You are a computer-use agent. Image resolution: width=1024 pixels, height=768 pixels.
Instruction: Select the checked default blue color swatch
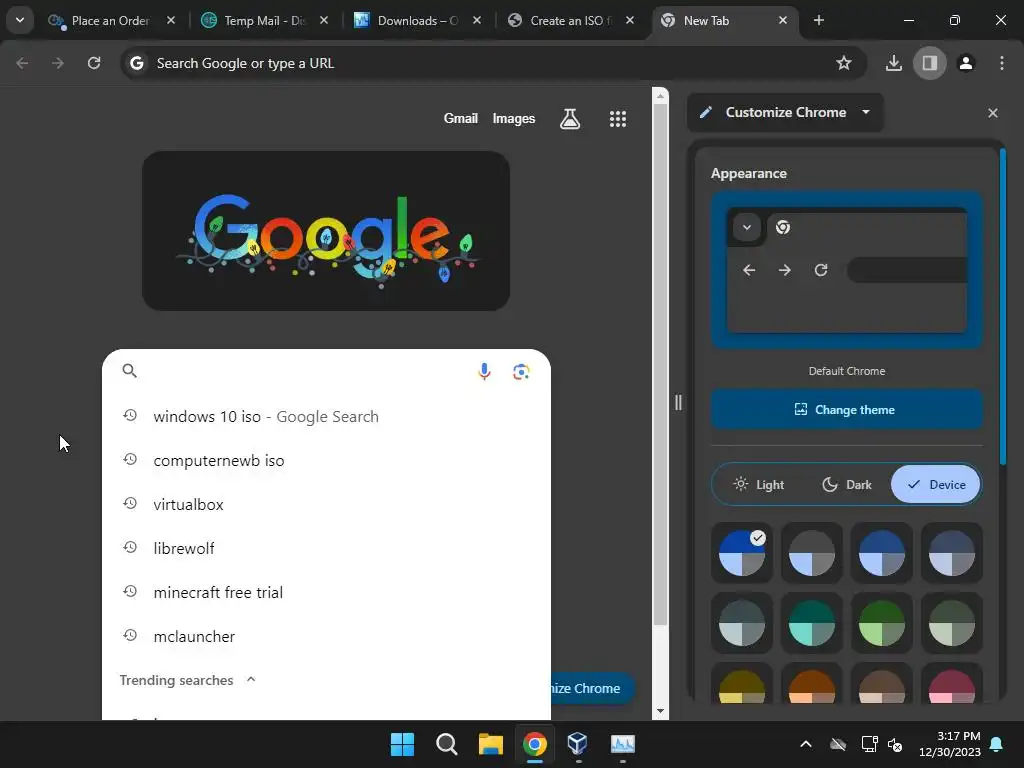(x=742, y=553)
